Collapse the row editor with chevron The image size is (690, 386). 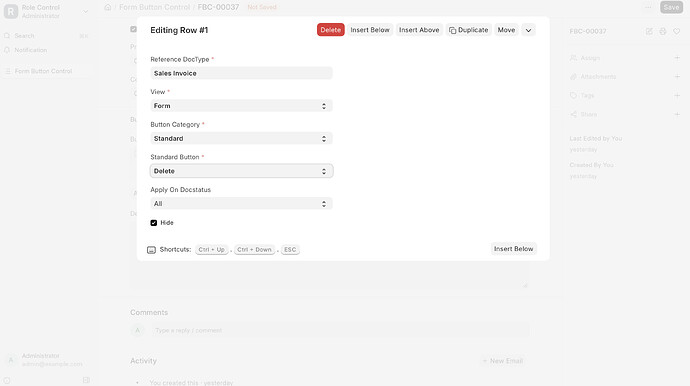coord(529,30)
